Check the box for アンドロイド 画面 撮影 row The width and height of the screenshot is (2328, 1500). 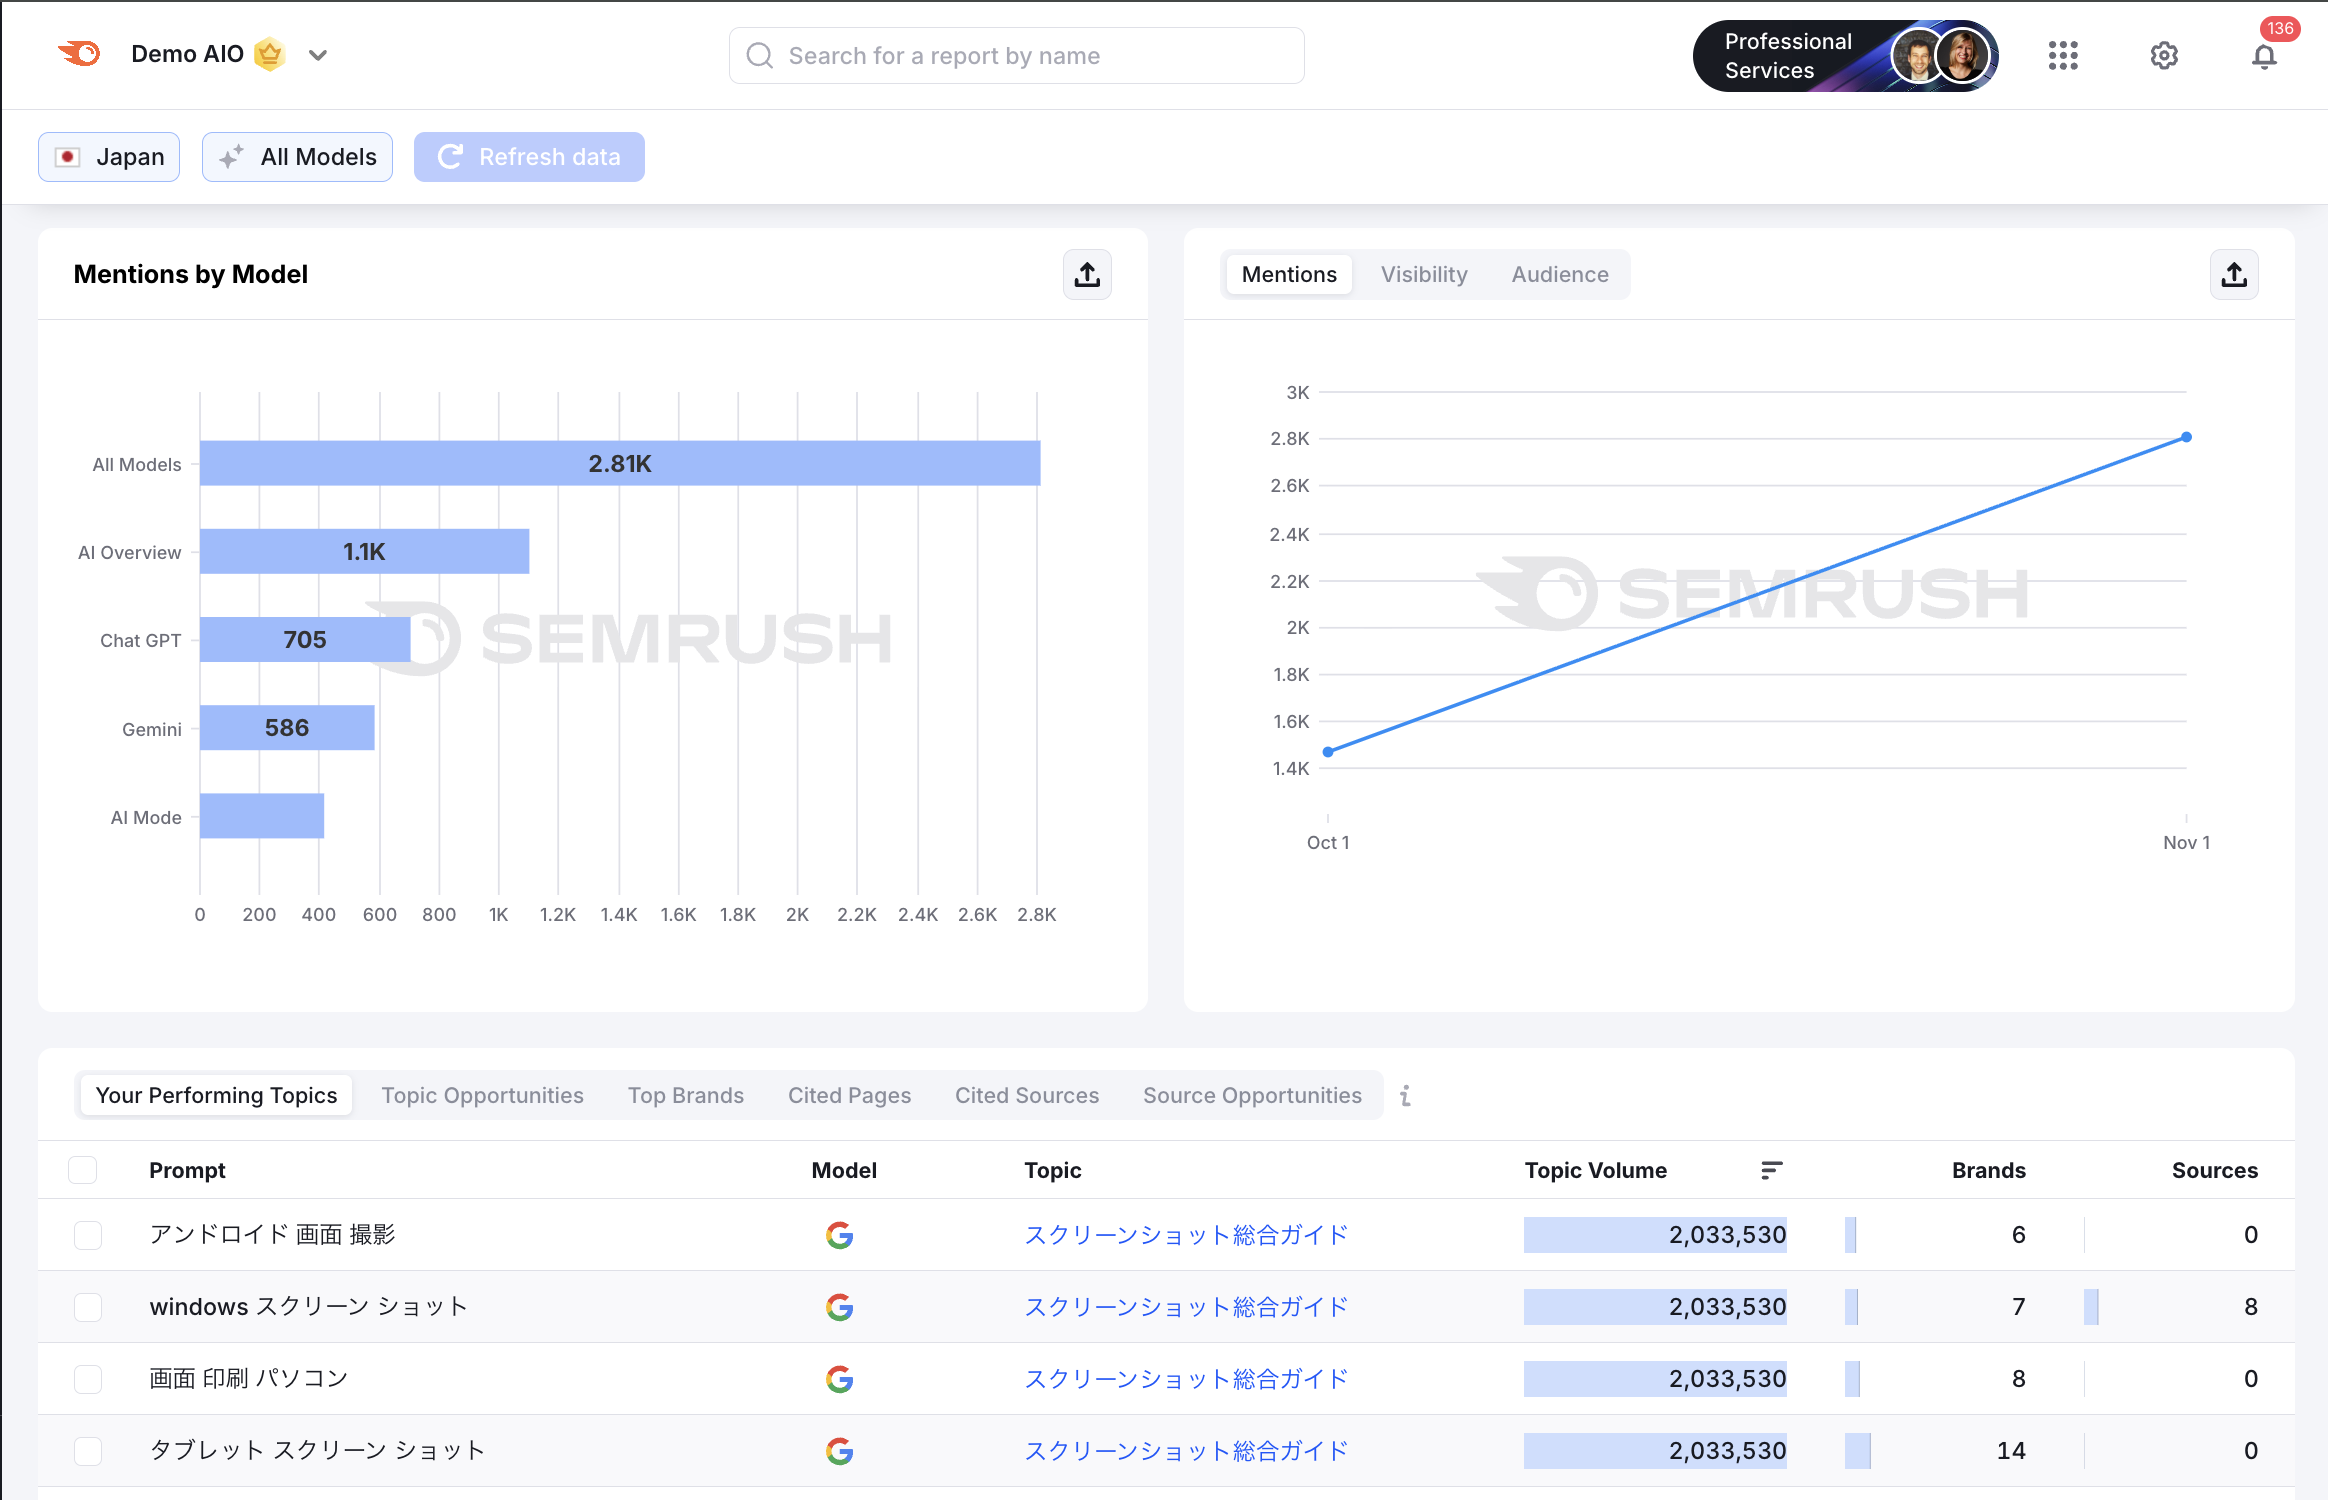point(88,1235)
